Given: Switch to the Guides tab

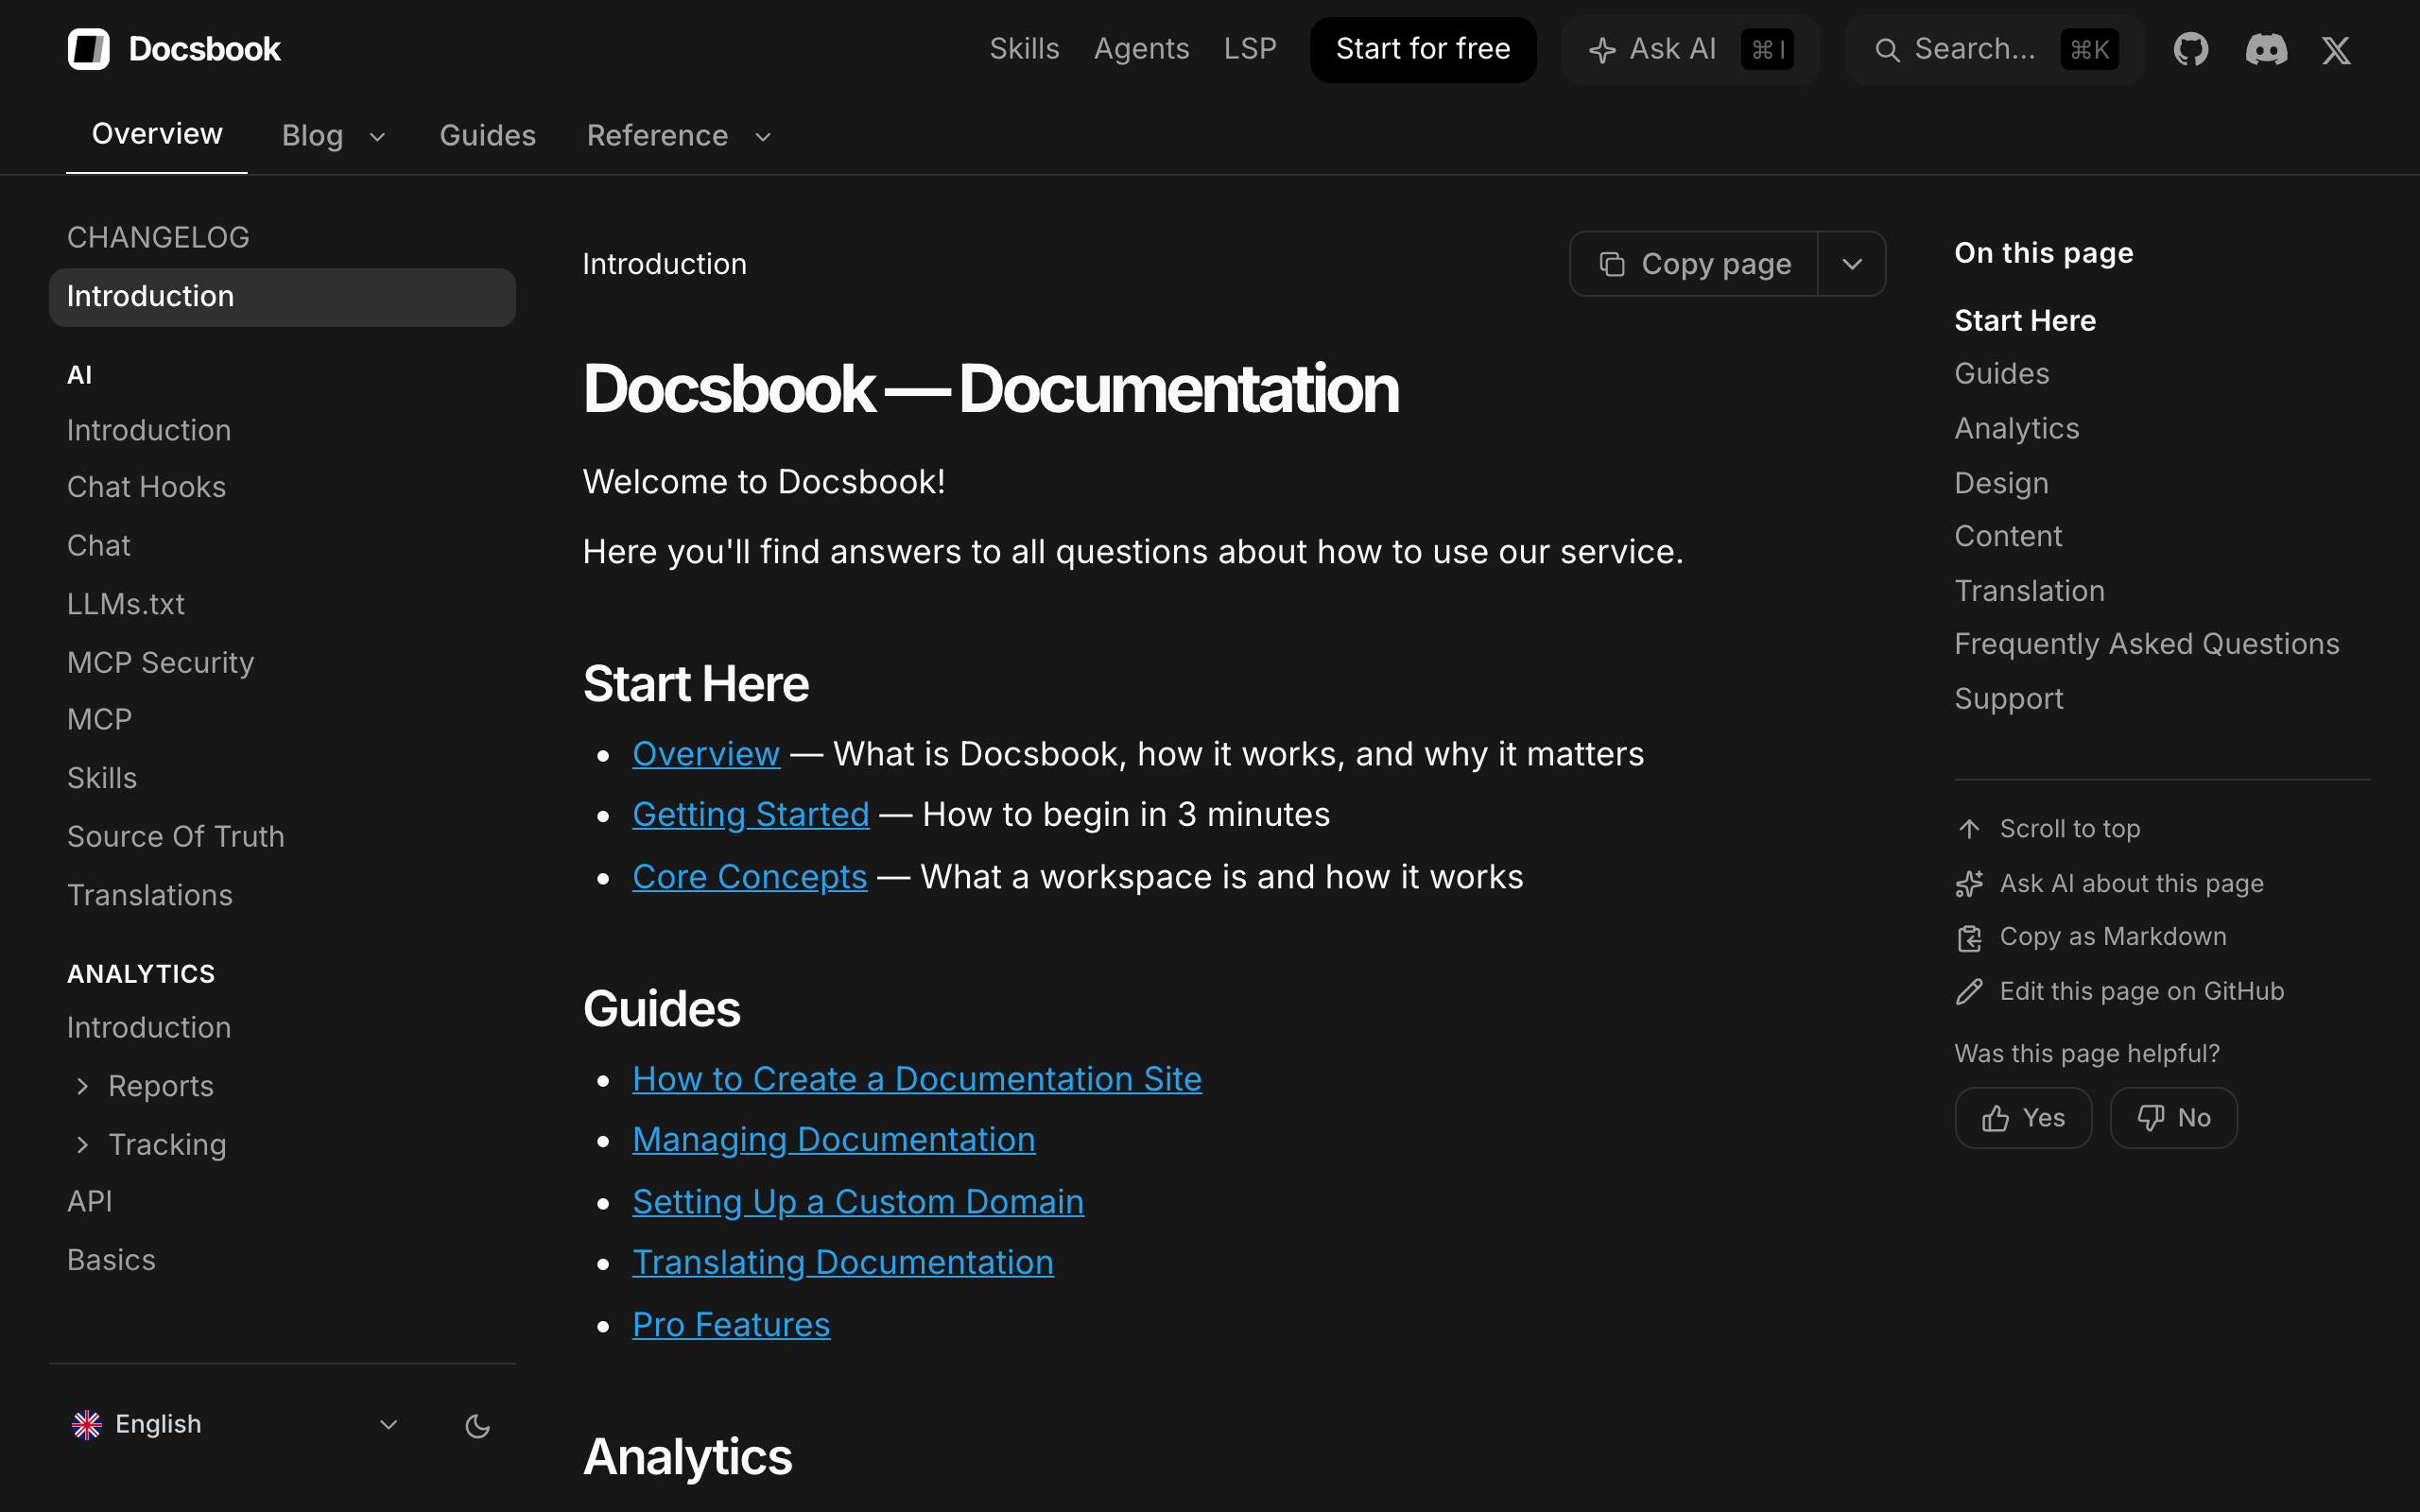Looking at the screenshot, I should tap(488, 136).
